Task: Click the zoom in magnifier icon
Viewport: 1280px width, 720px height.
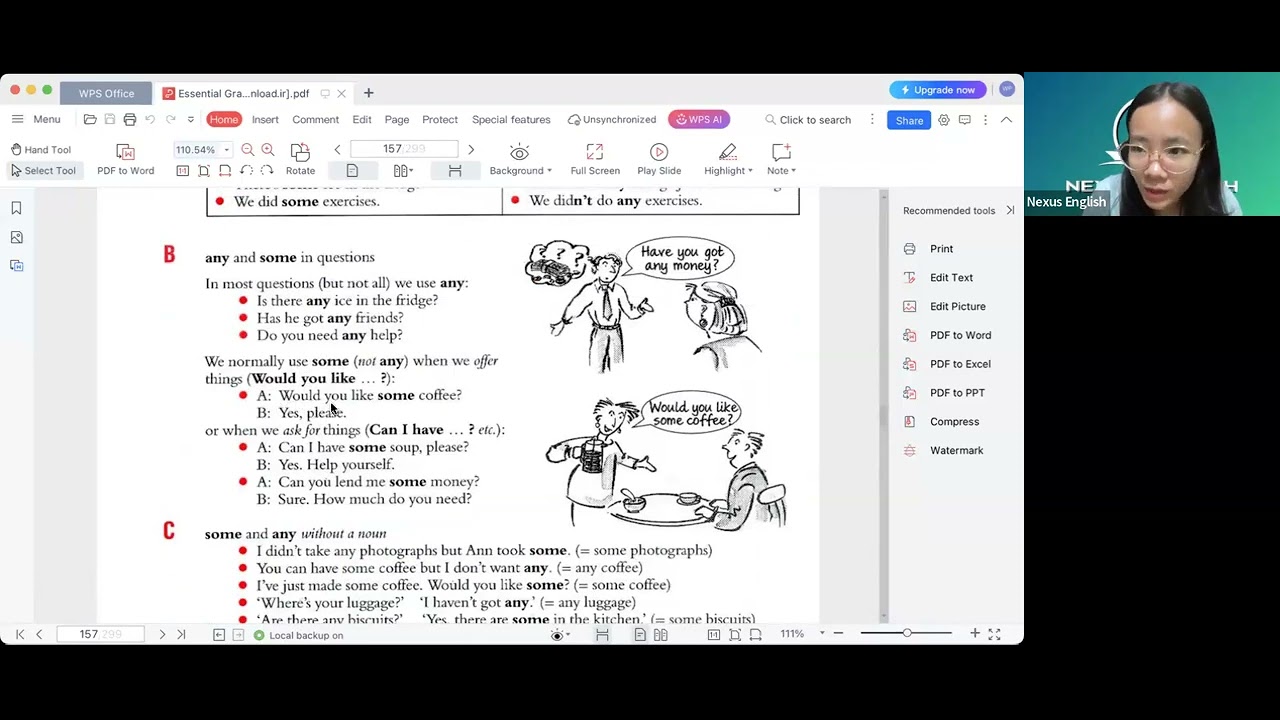Action: [x=268, y=150]
